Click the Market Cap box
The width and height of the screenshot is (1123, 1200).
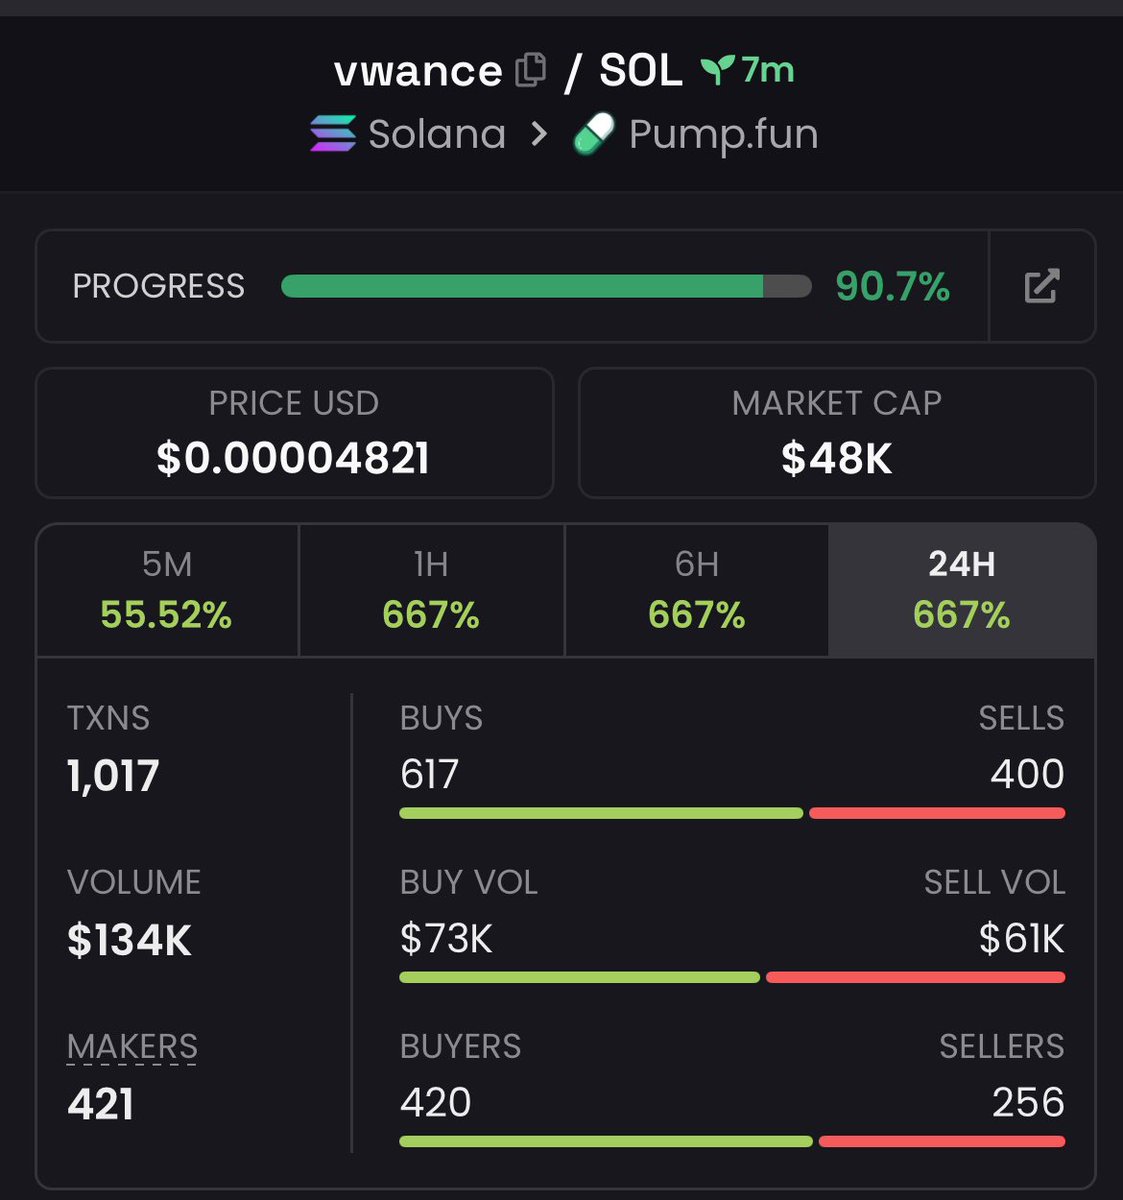coord(837,433)
